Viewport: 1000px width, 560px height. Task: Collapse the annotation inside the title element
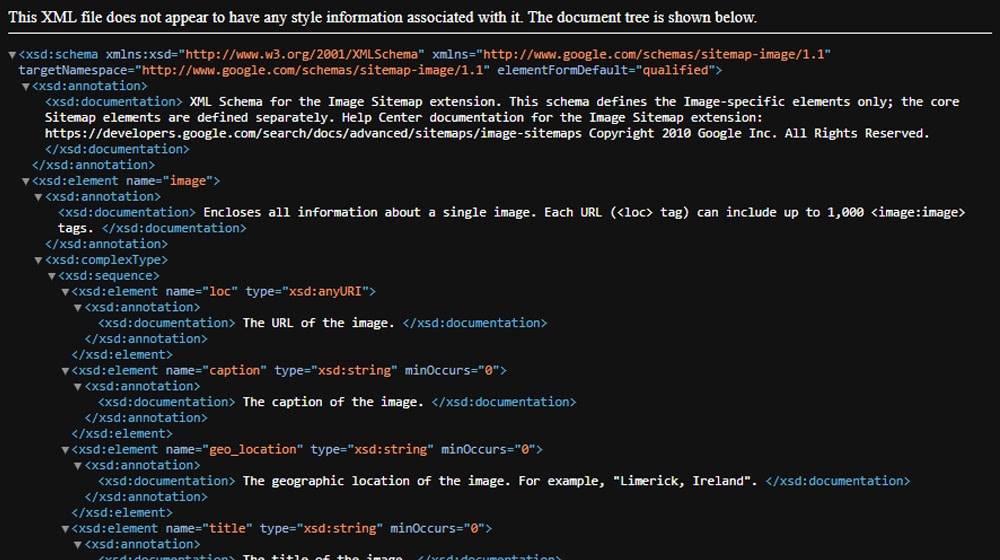78,545
